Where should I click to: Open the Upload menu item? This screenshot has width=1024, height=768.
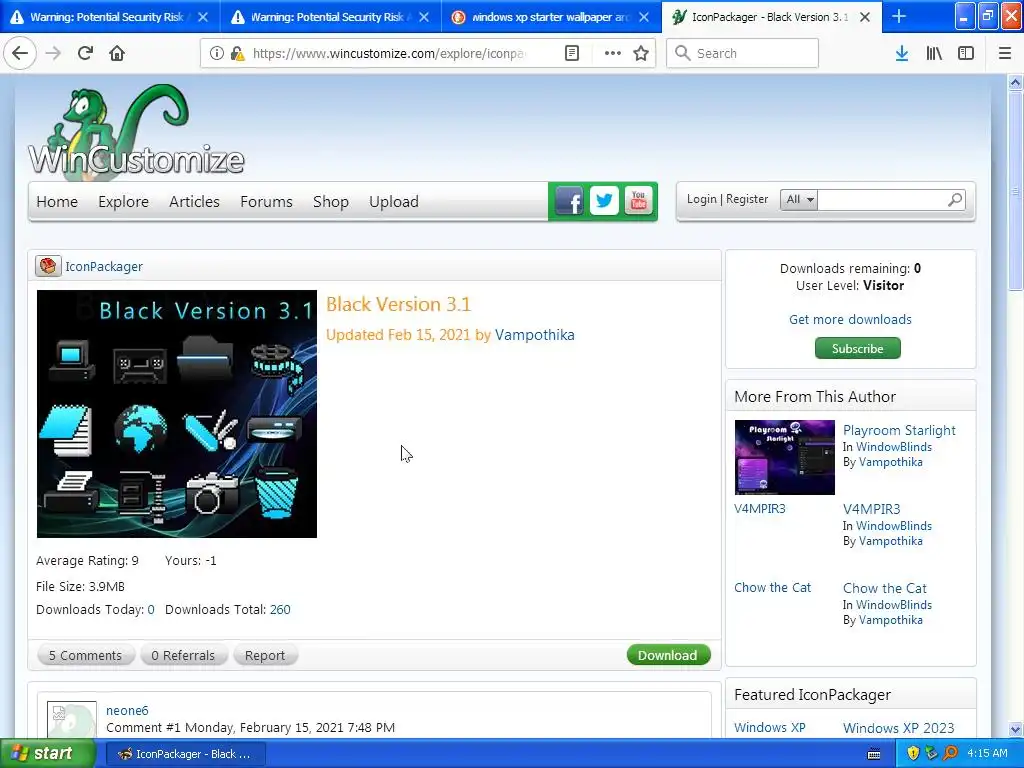394,202
